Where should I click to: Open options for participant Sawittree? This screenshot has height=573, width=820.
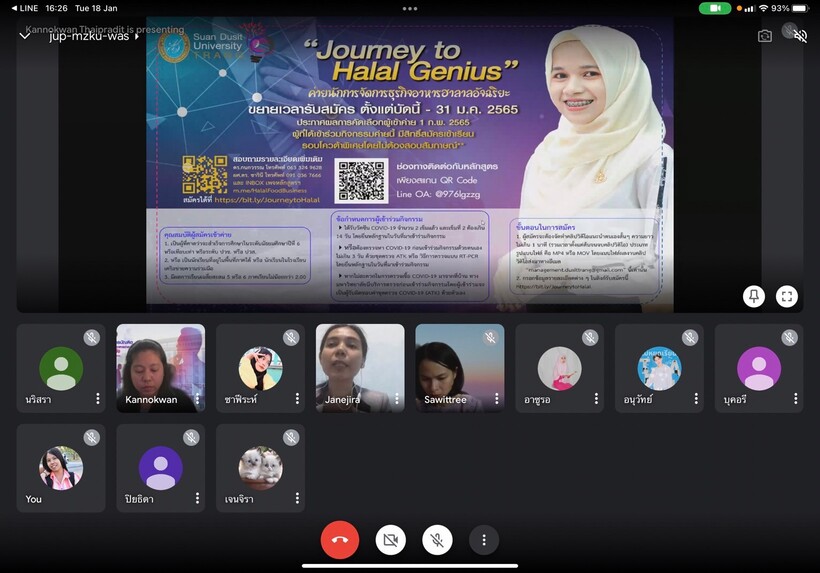[x=497, y=399]
